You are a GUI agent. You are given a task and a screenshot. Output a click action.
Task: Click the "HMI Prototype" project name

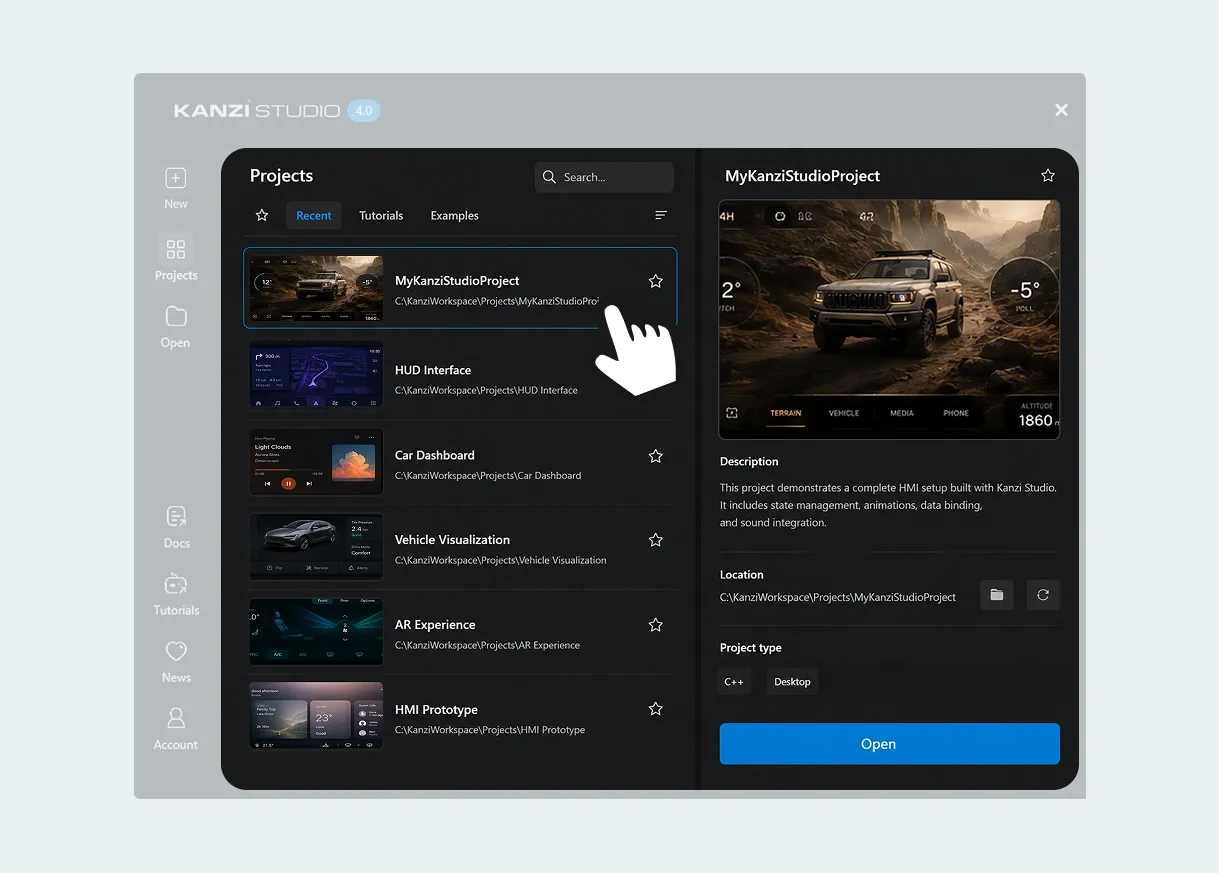point(437,710)
